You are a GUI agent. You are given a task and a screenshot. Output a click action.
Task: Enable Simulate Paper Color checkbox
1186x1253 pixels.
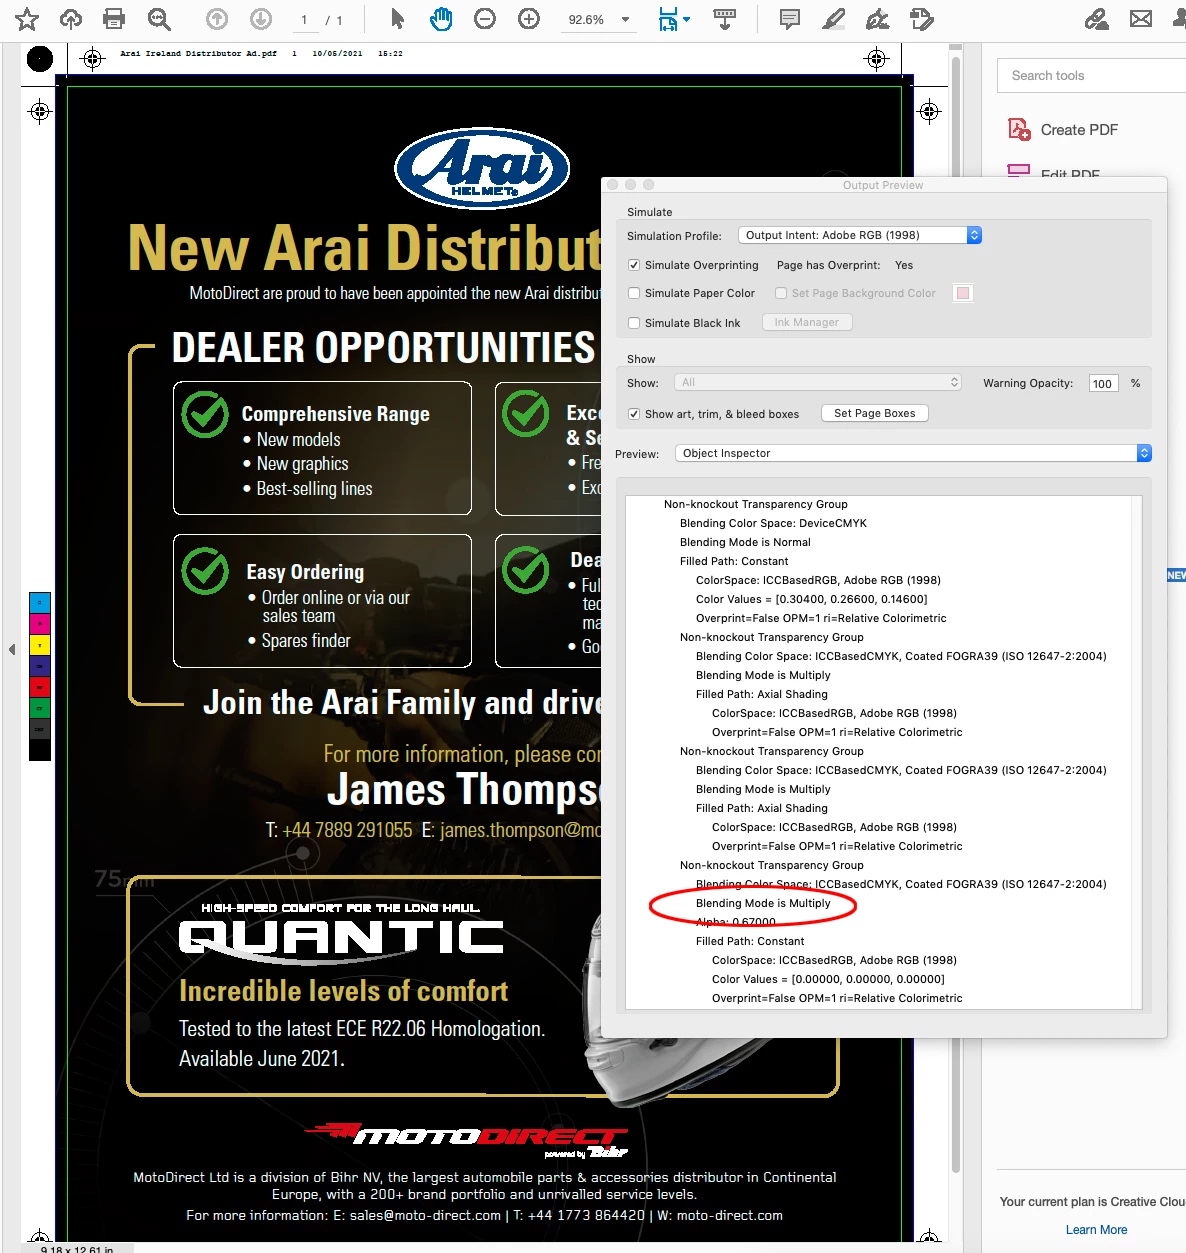pyautogui.click(x=634, y=293)
